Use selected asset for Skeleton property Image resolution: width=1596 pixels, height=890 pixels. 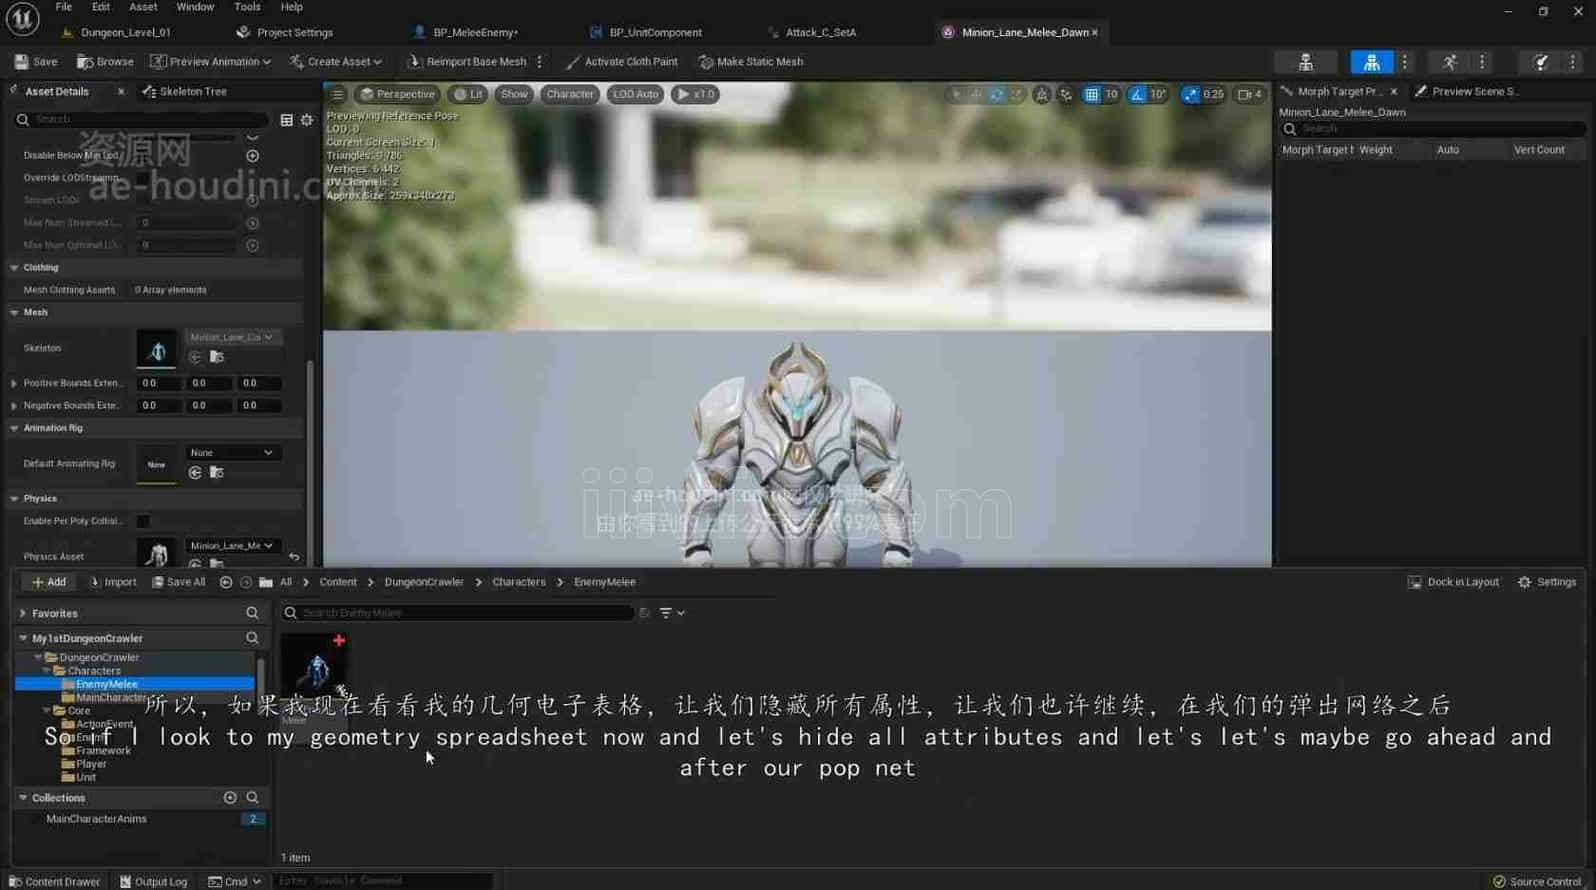click(x=196, y=357)
